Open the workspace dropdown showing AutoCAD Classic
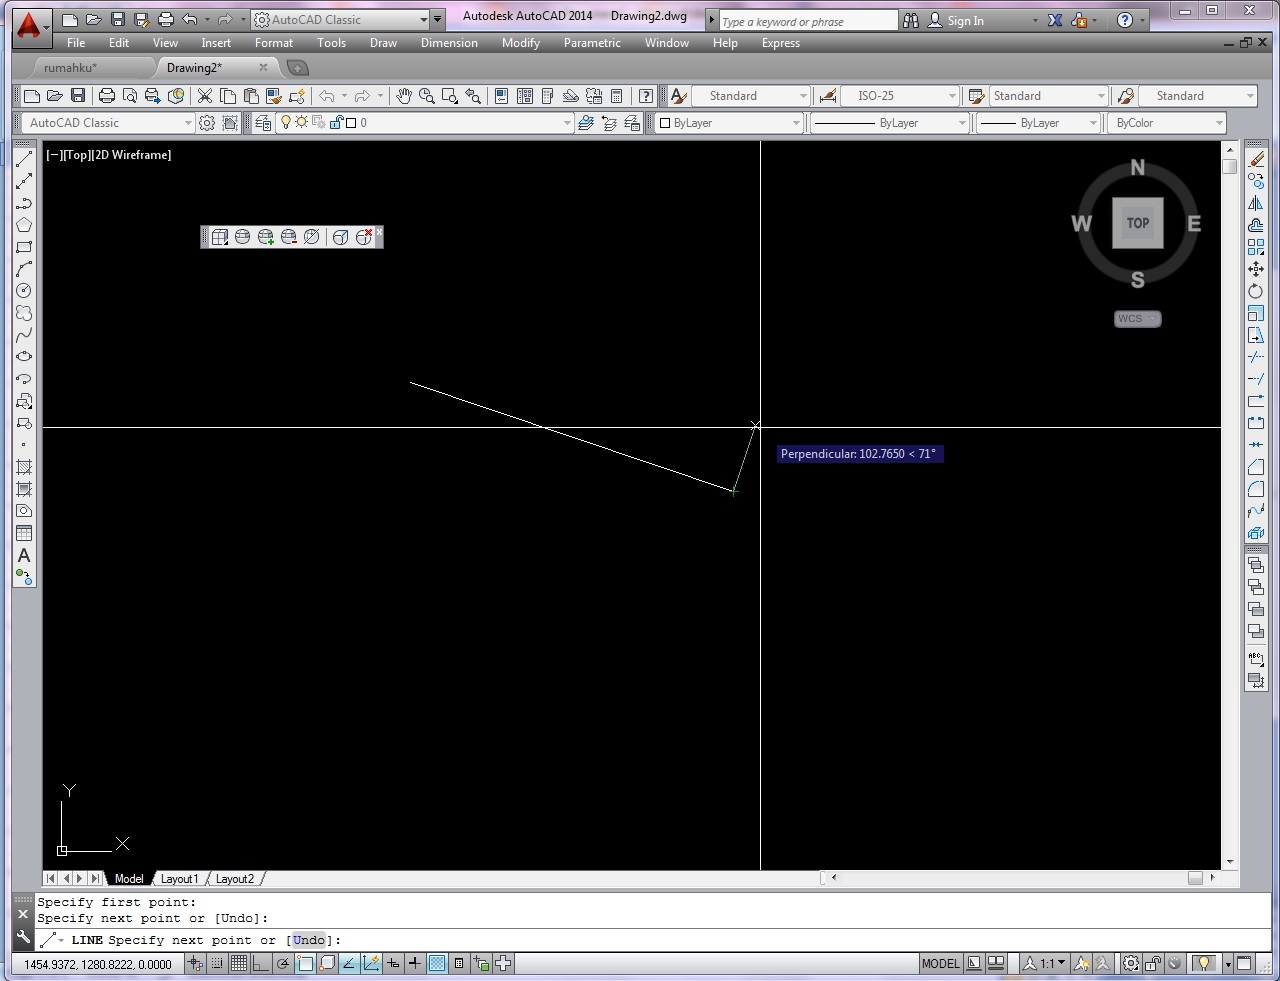Image resolution: width=1280 pixels, height=981 pixels. (424, 19)
